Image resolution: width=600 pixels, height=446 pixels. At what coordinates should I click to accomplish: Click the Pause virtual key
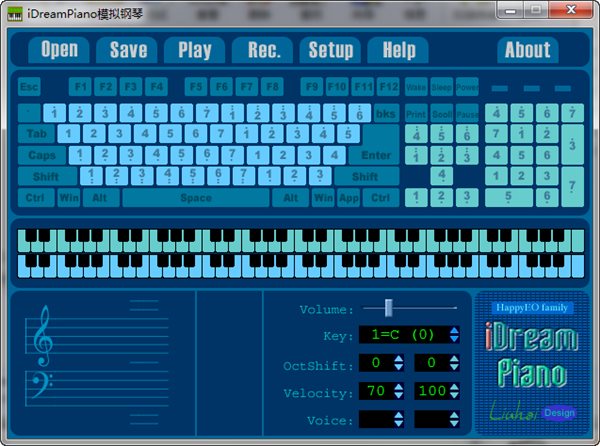pos(467,113)
